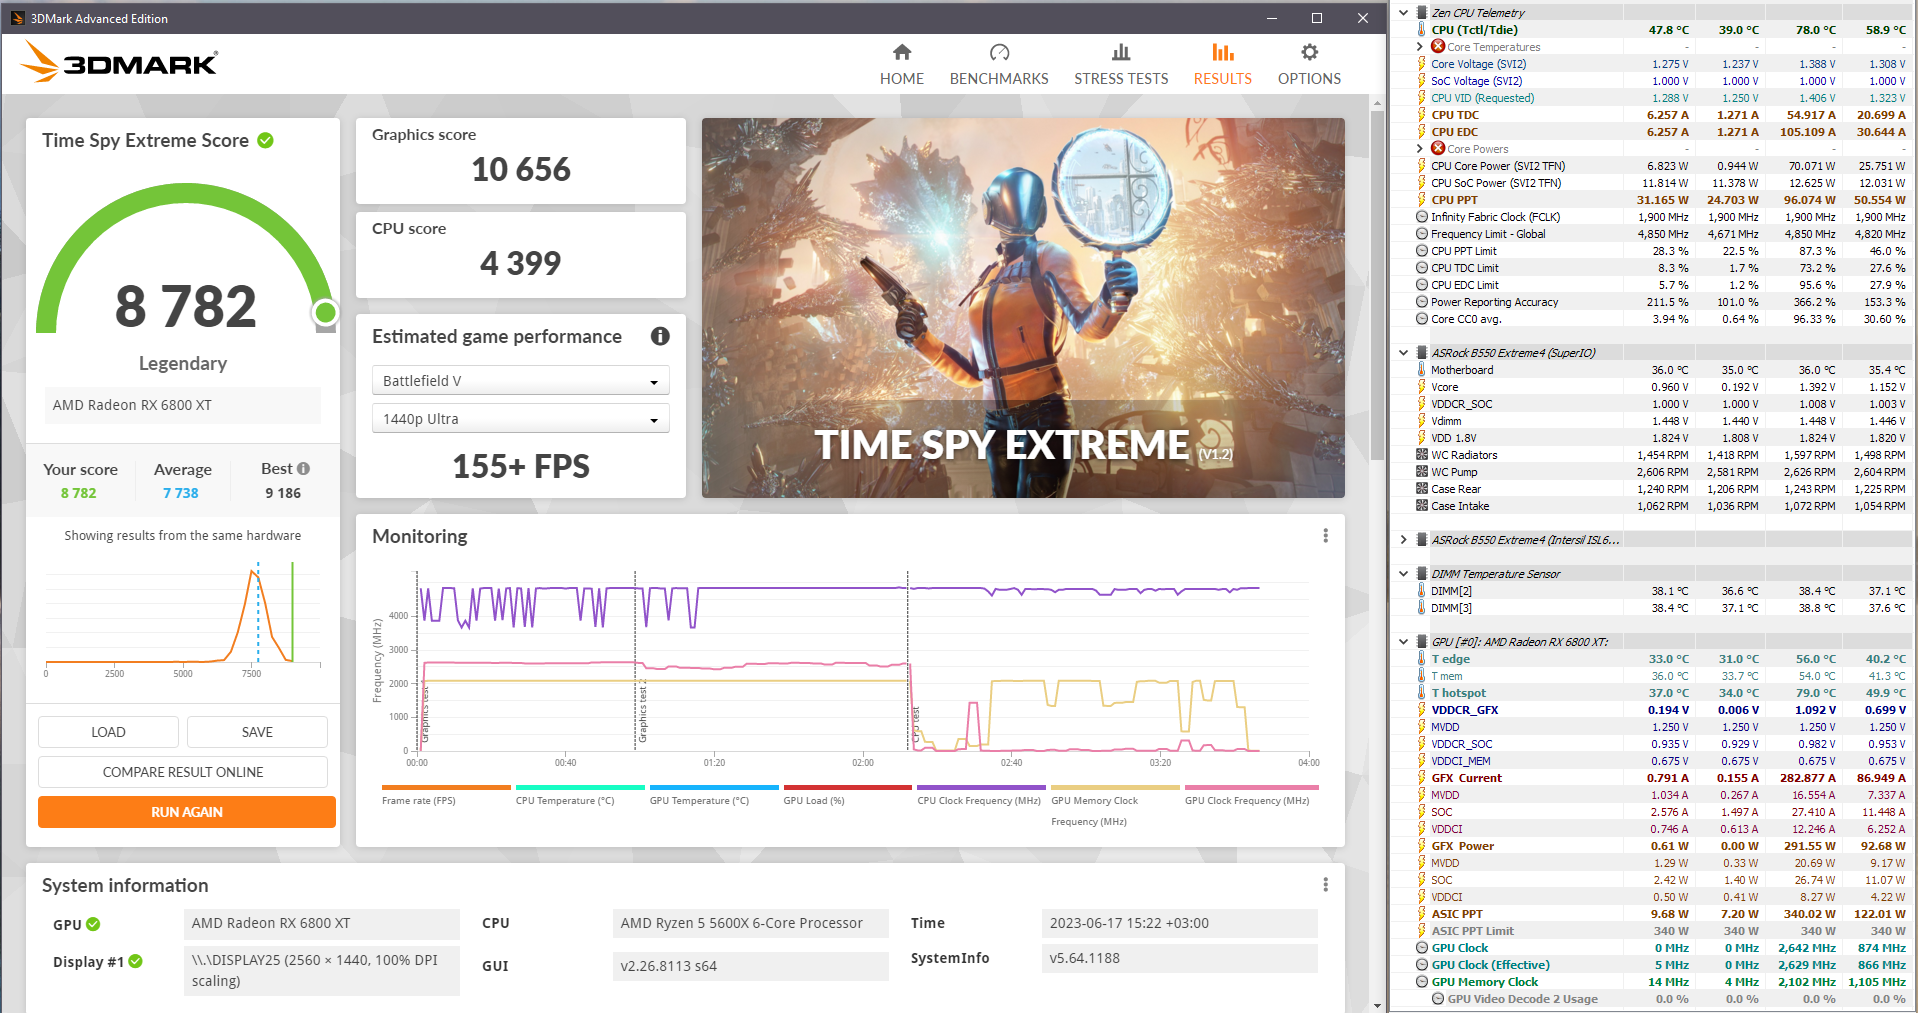Switch to the STRESS TESTS tab
Screen dimensions: 1918x1013
point(1121,65)
